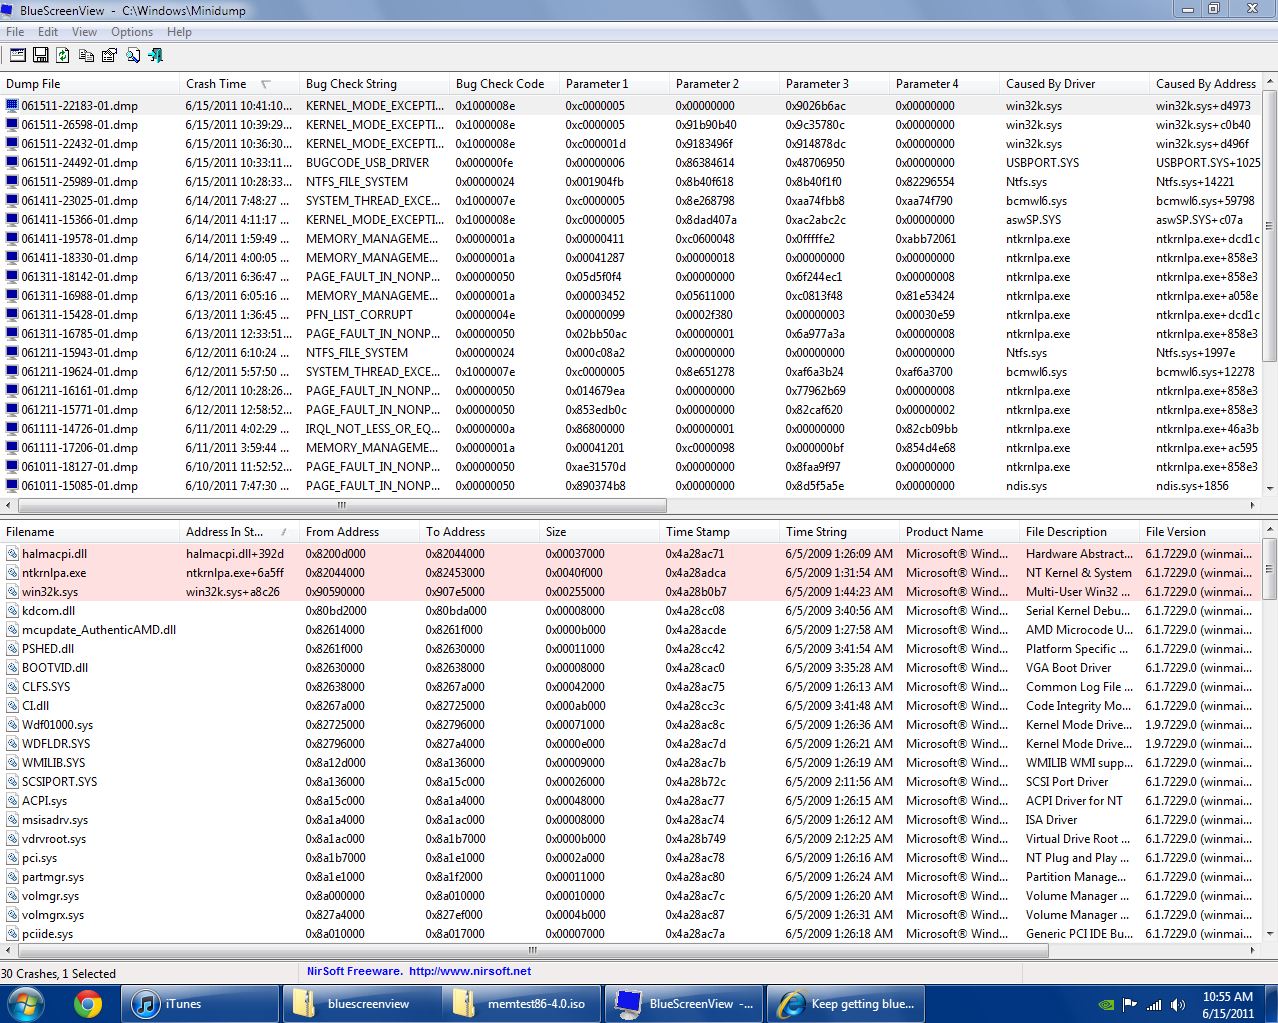
Task: Copy selected items using the toolbar icon
Action: 86,55
